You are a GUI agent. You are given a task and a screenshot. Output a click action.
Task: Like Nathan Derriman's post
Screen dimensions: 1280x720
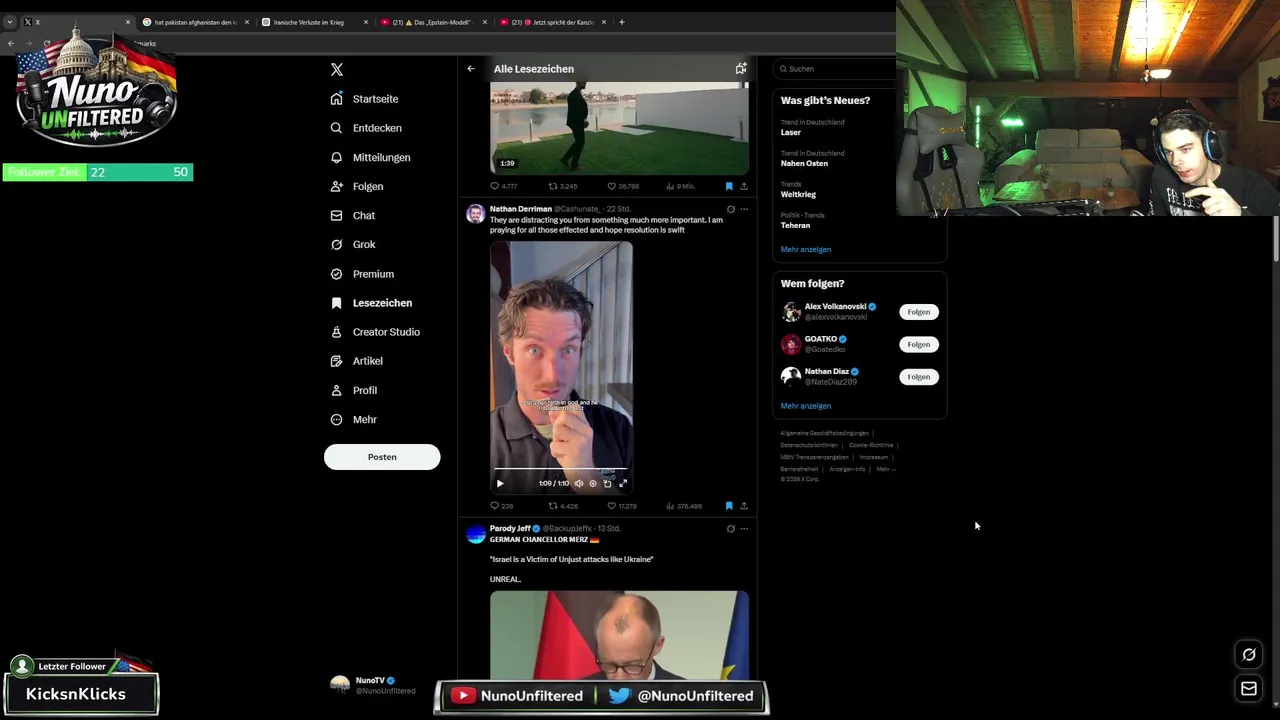coord(622,506)
